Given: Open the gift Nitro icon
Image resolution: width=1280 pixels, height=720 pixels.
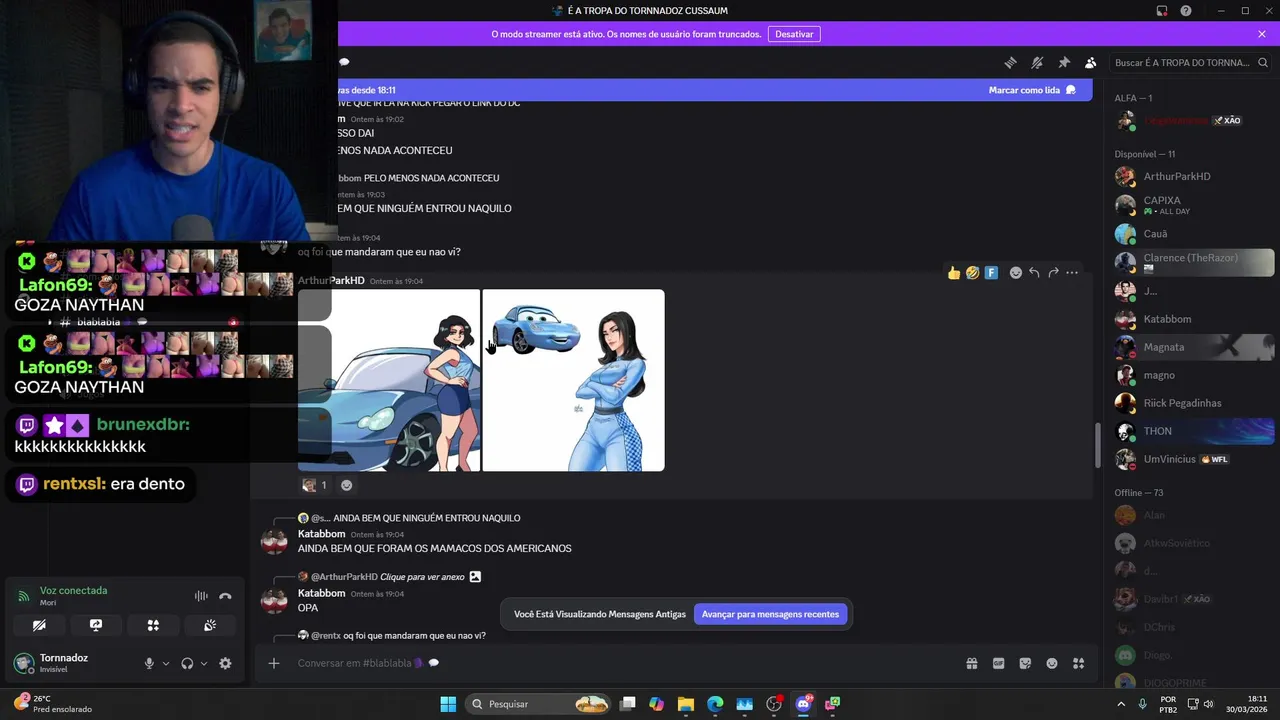Looking at the screenshot, I should pos(971,663).
